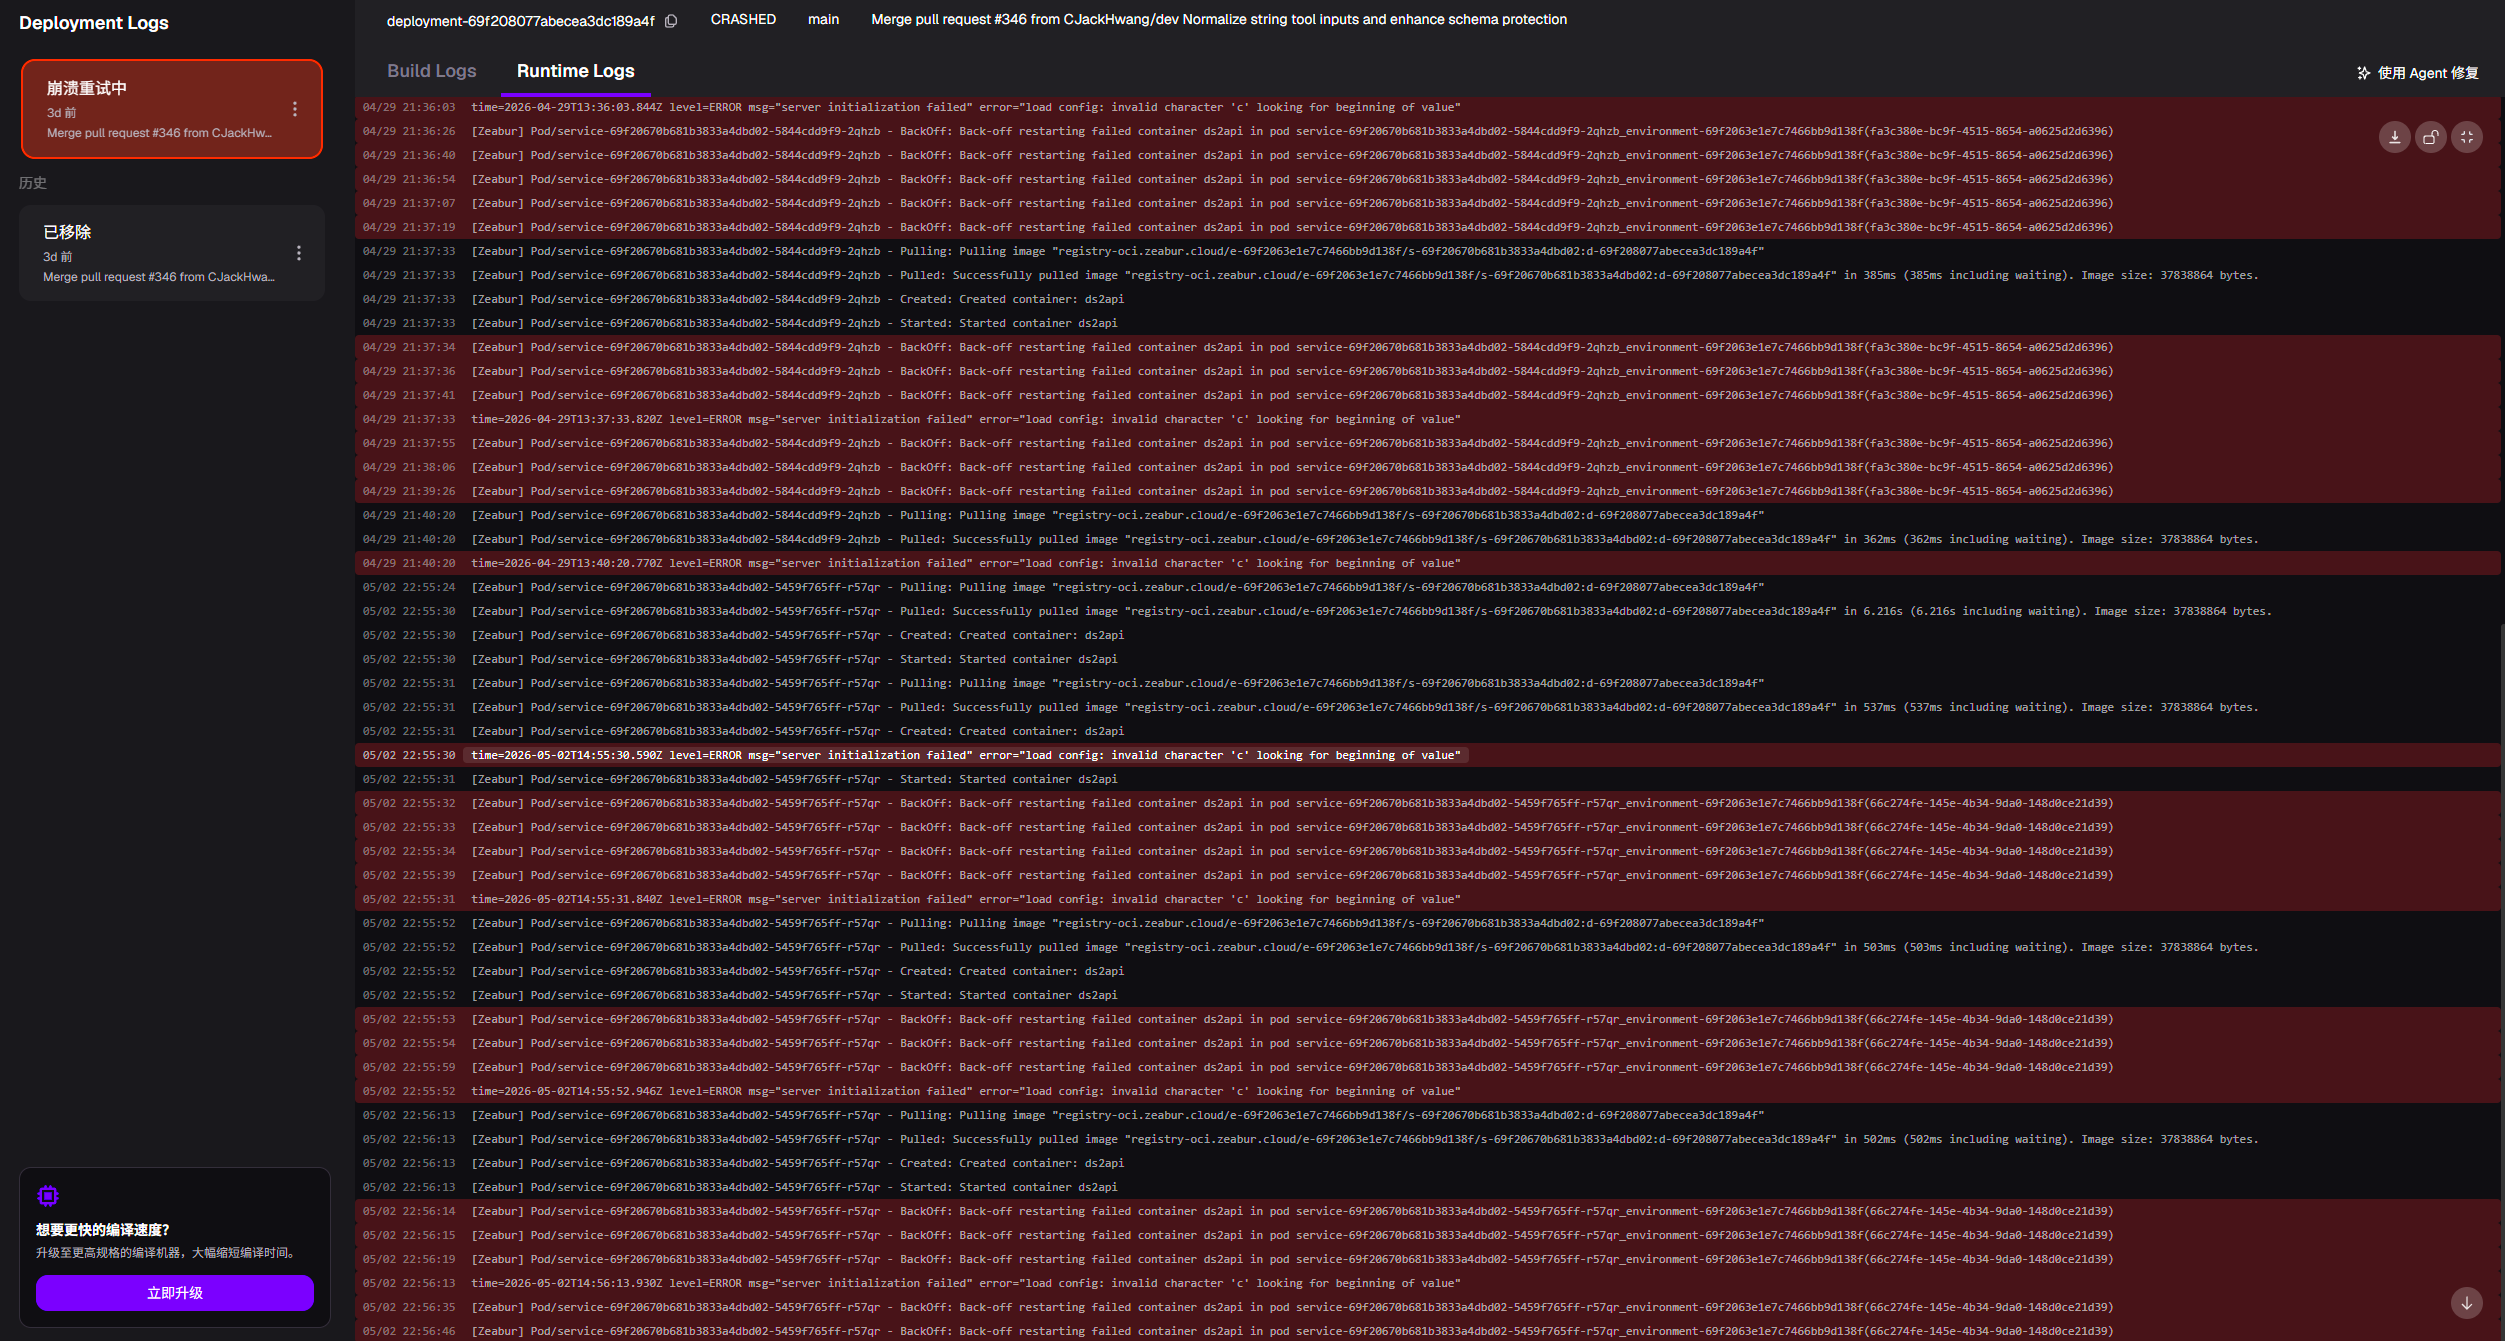This screenshot has width=2505, height=1341.
Task: Select the 04/29 21:37:33 Pulled in 385ms line
Action: 1428,275
